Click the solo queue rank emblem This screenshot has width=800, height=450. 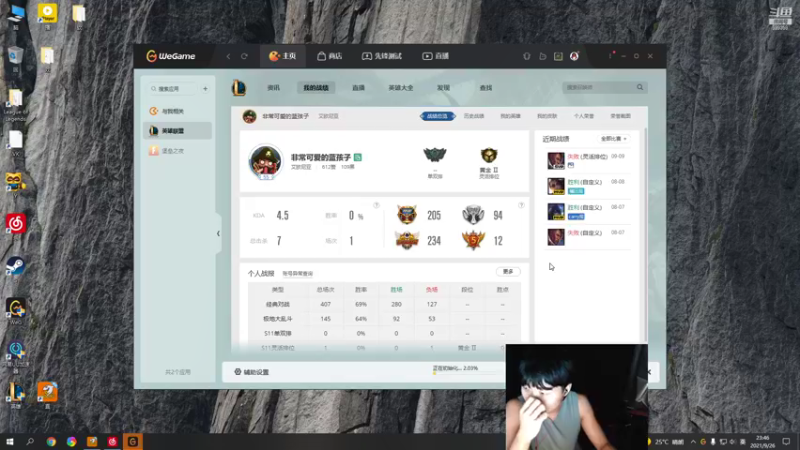point(435,155)
